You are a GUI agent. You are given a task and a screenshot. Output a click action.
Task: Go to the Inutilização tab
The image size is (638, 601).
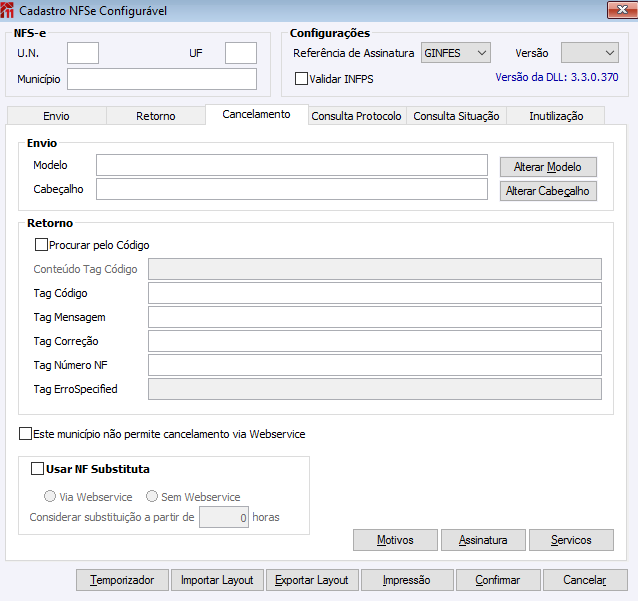point(556,116)
